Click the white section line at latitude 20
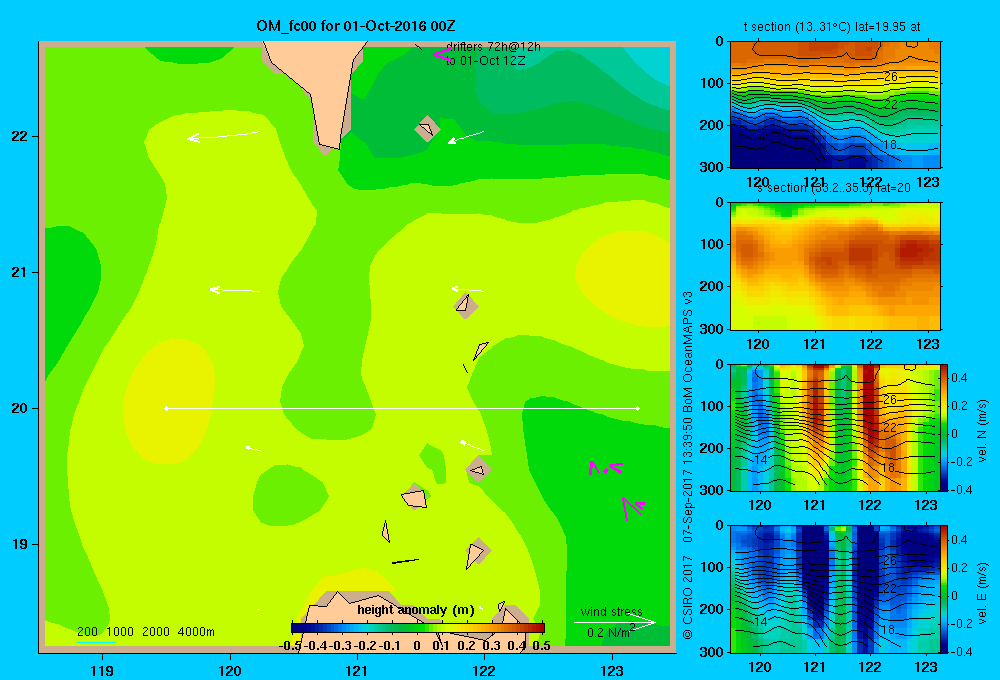Screen dimensions: 1000x680 coord(402,408)
